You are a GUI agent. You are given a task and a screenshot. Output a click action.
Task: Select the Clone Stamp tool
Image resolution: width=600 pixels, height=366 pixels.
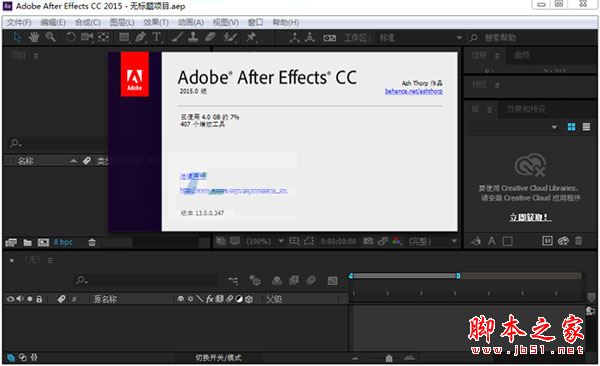(x=193, y=37)
